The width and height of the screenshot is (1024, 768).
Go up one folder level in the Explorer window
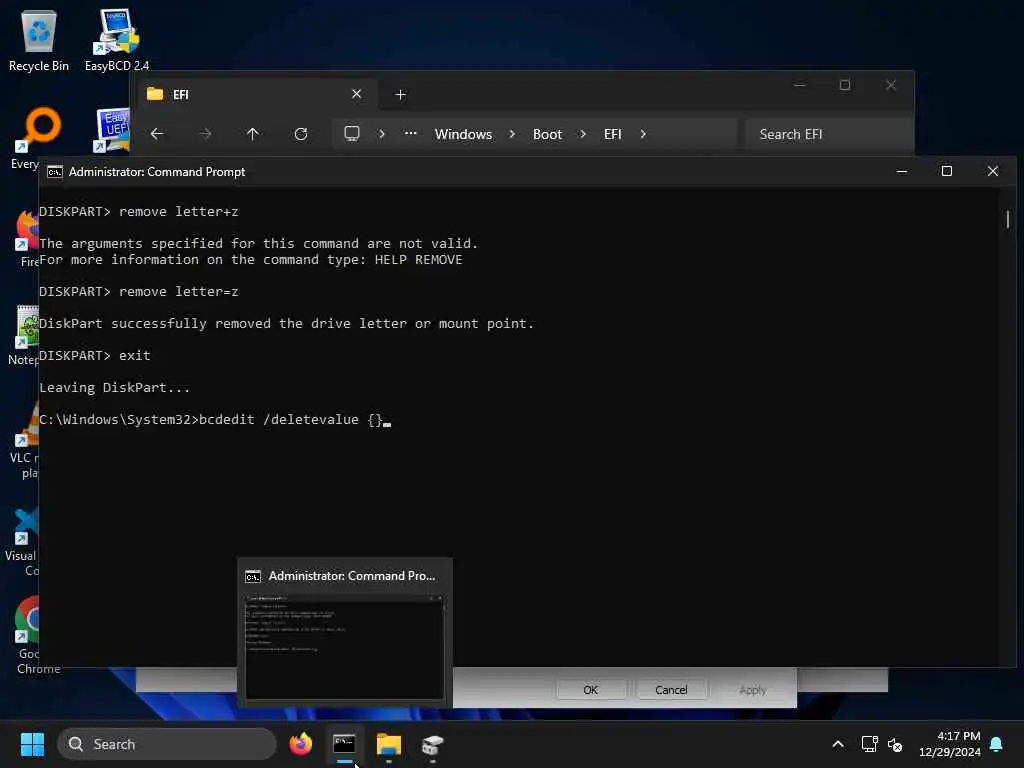tap(253, 134)
